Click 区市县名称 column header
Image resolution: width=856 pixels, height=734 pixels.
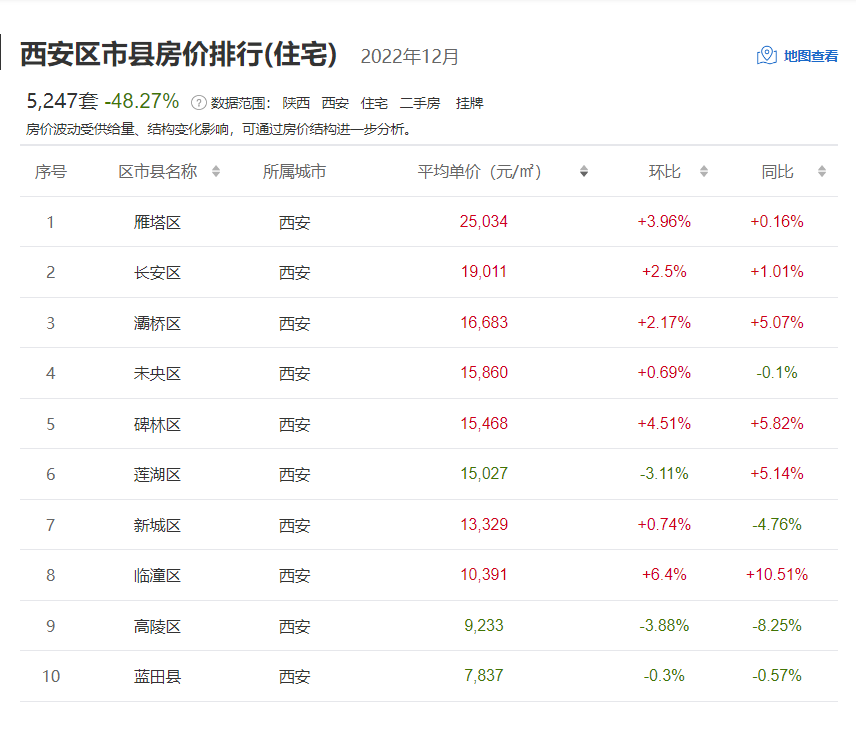point(158,172)
